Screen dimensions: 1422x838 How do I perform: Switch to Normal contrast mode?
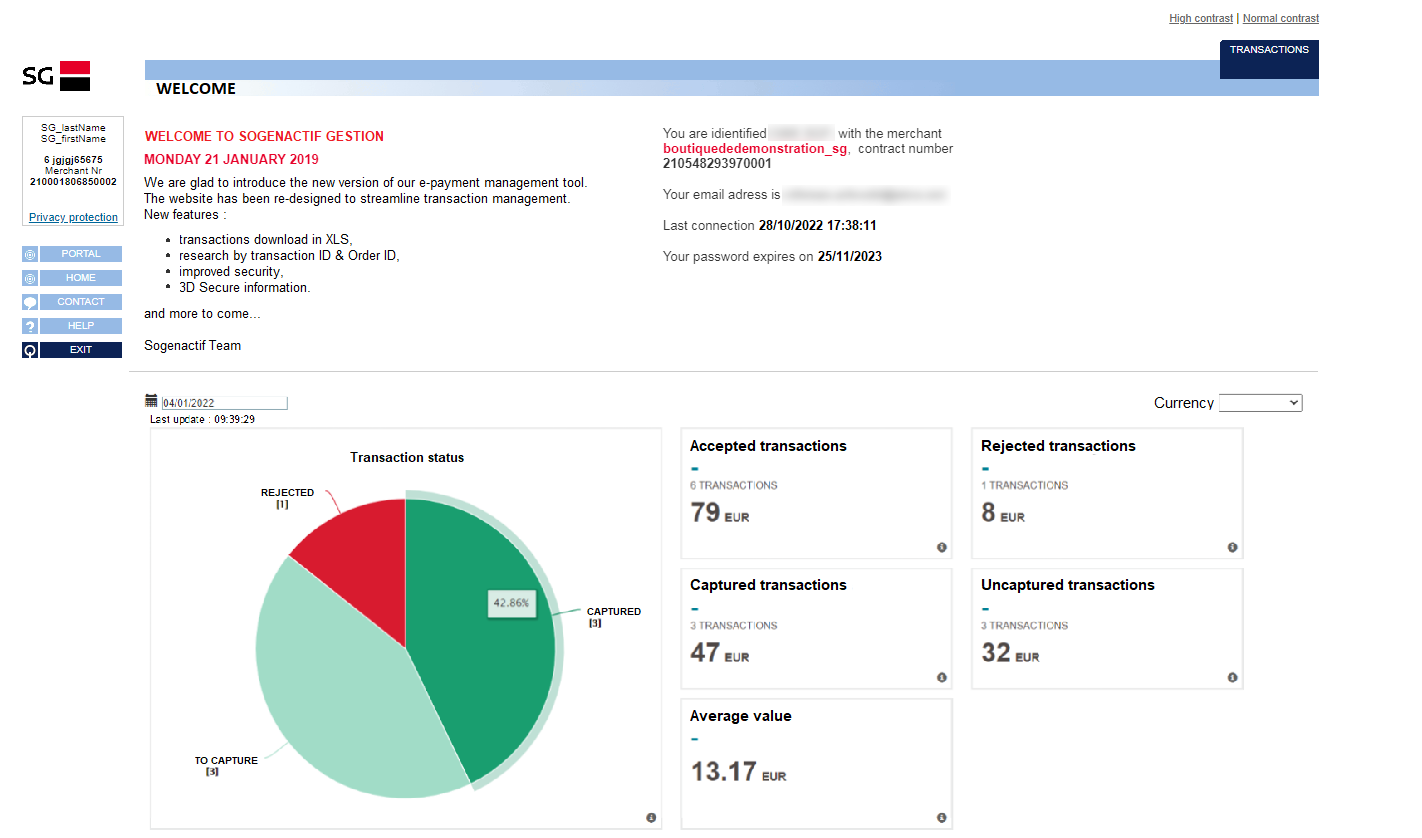pyautogui.click(x=1281, y=18)
